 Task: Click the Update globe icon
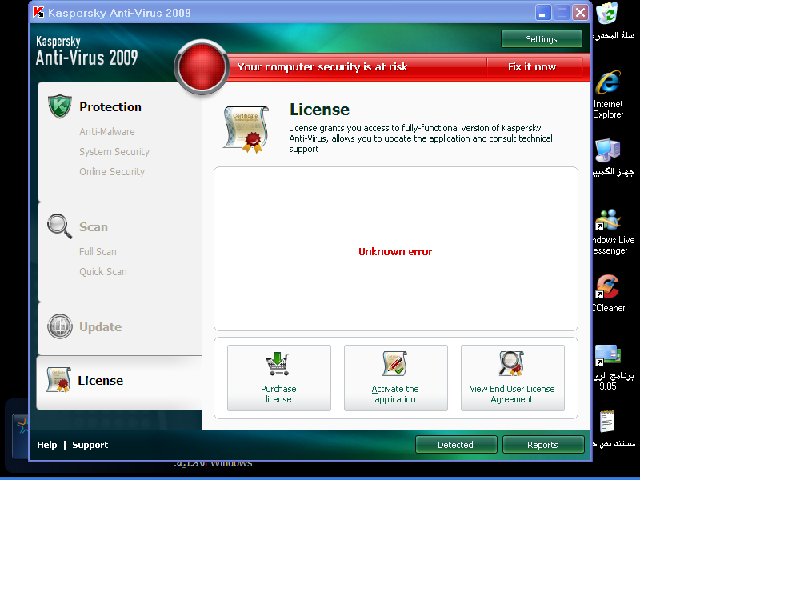(x=60, y=326)
